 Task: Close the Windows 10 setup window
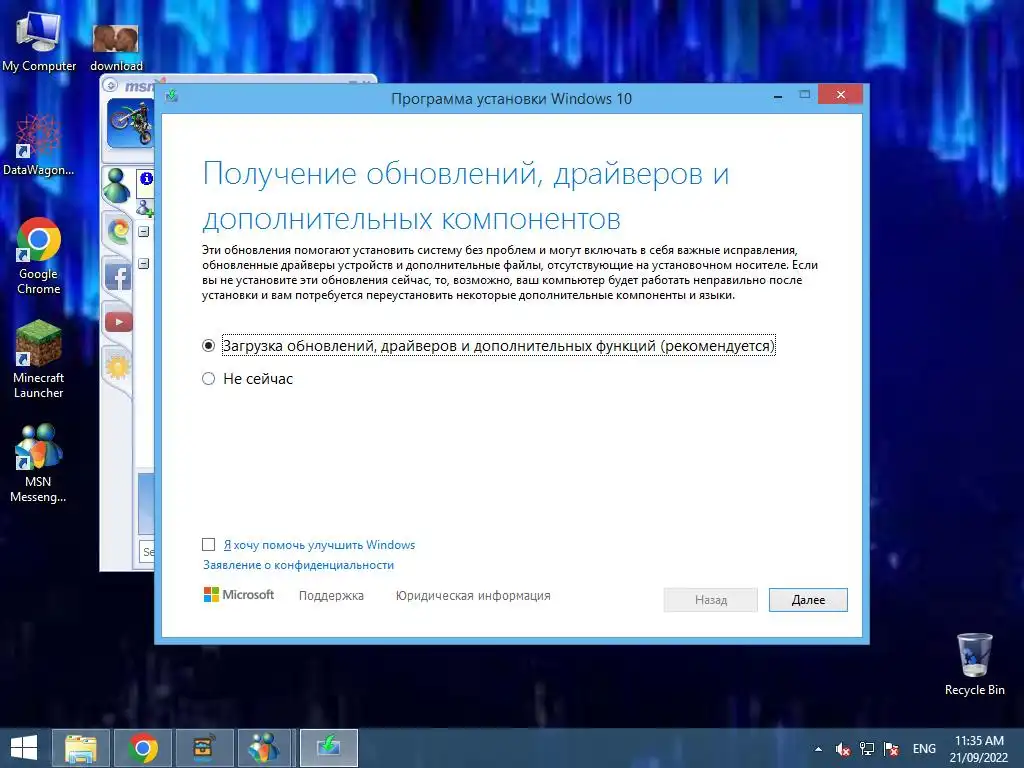click(x=840, y=95)
